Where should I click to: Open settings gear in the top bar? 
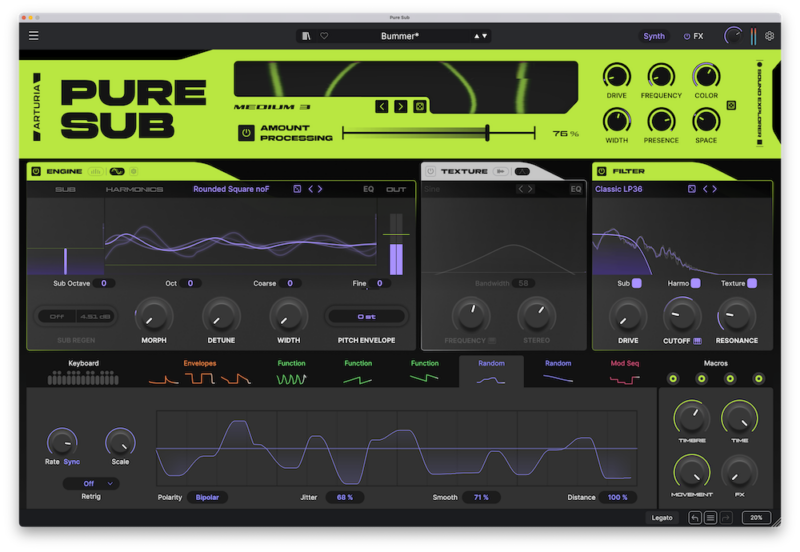pos(769,36)
